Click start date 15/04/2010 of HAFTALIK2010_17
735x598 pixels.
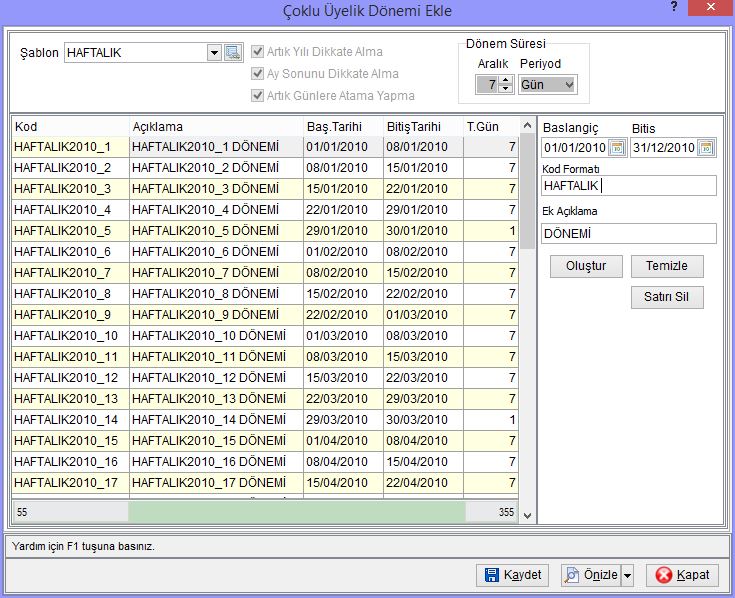344,483
